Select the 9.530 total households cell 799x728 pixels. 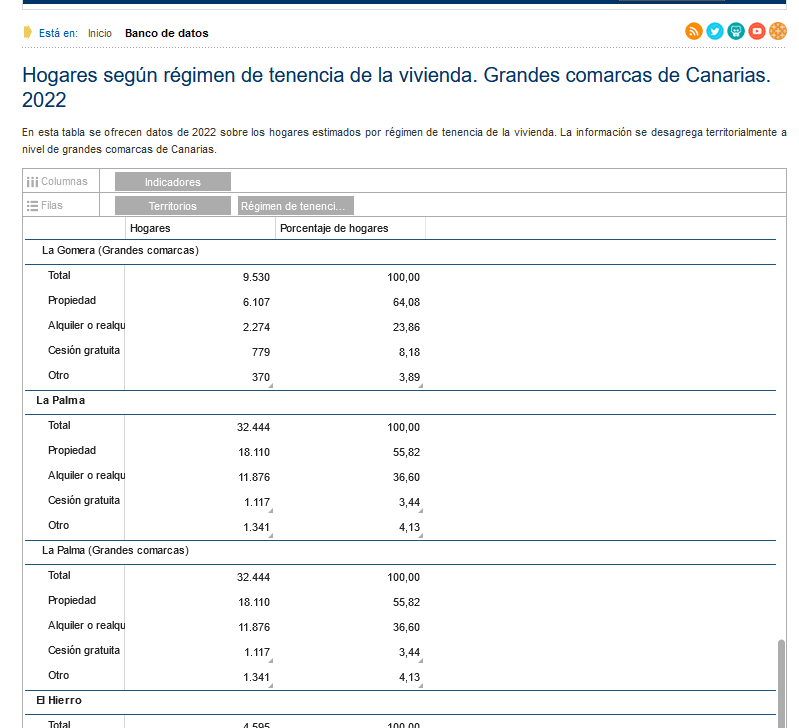(256, 277)
